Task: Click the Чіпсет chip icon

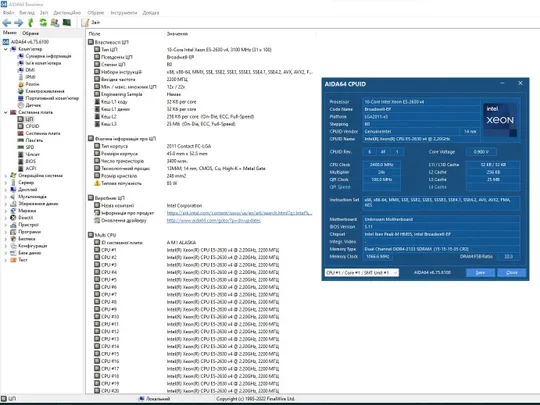Action: [x=21, y=154]
